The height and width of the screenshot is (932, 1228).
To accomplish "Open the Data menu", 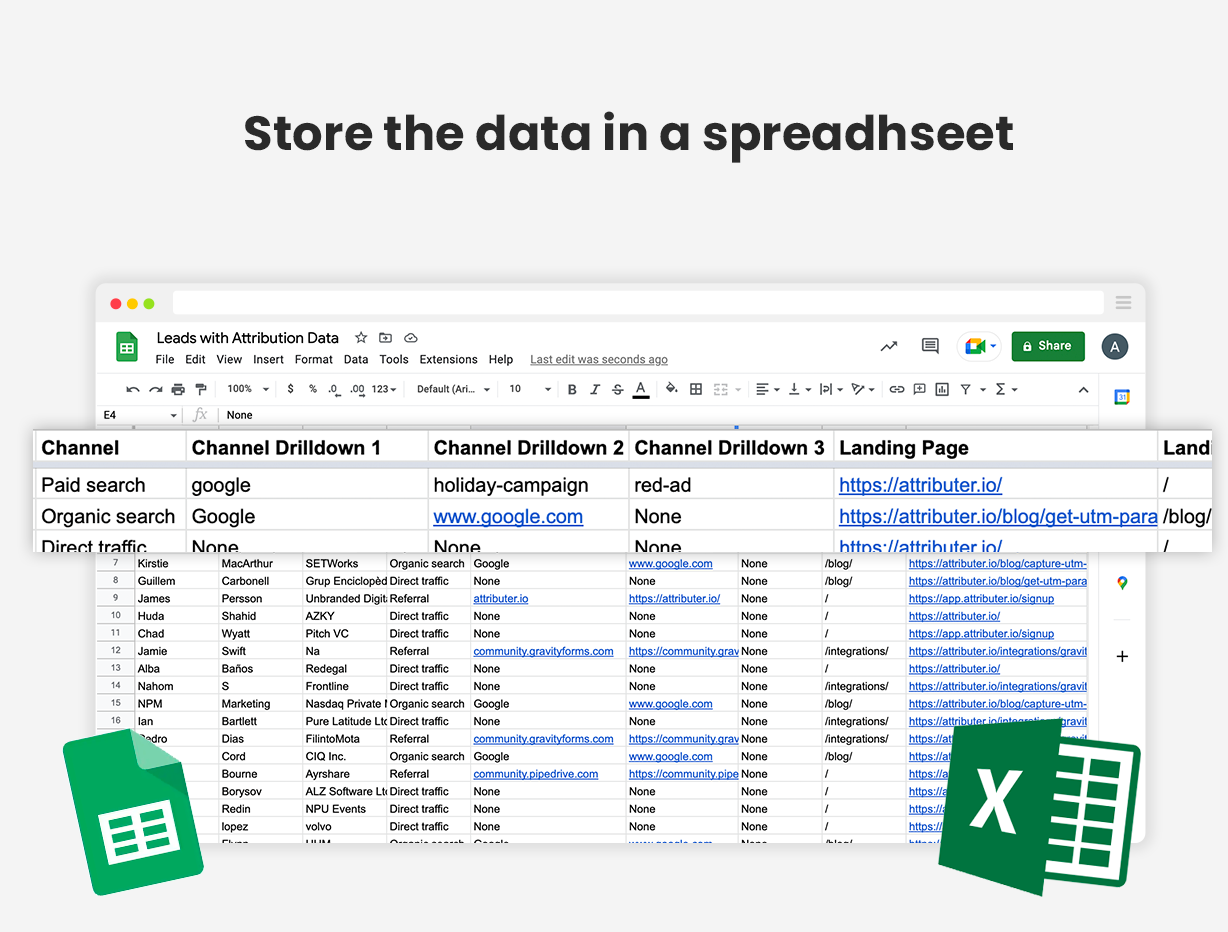I will pos(356,360).
